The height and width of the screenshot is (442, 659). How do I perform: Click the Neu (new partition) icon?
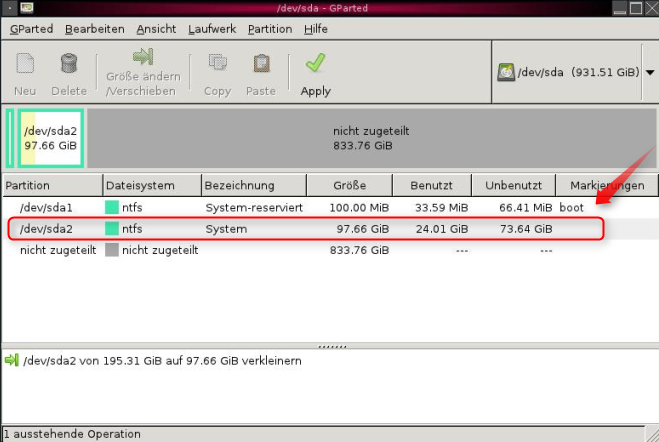coord(25,63)
